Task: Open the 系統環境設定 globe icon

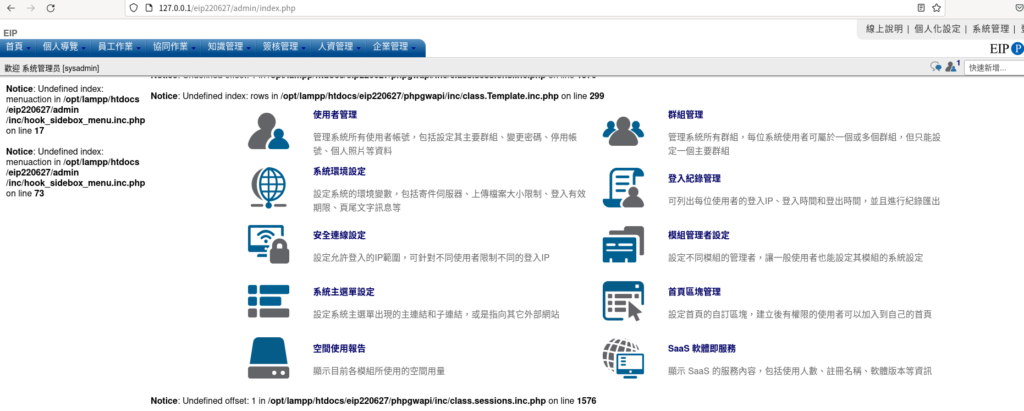Action: (268, 188)
